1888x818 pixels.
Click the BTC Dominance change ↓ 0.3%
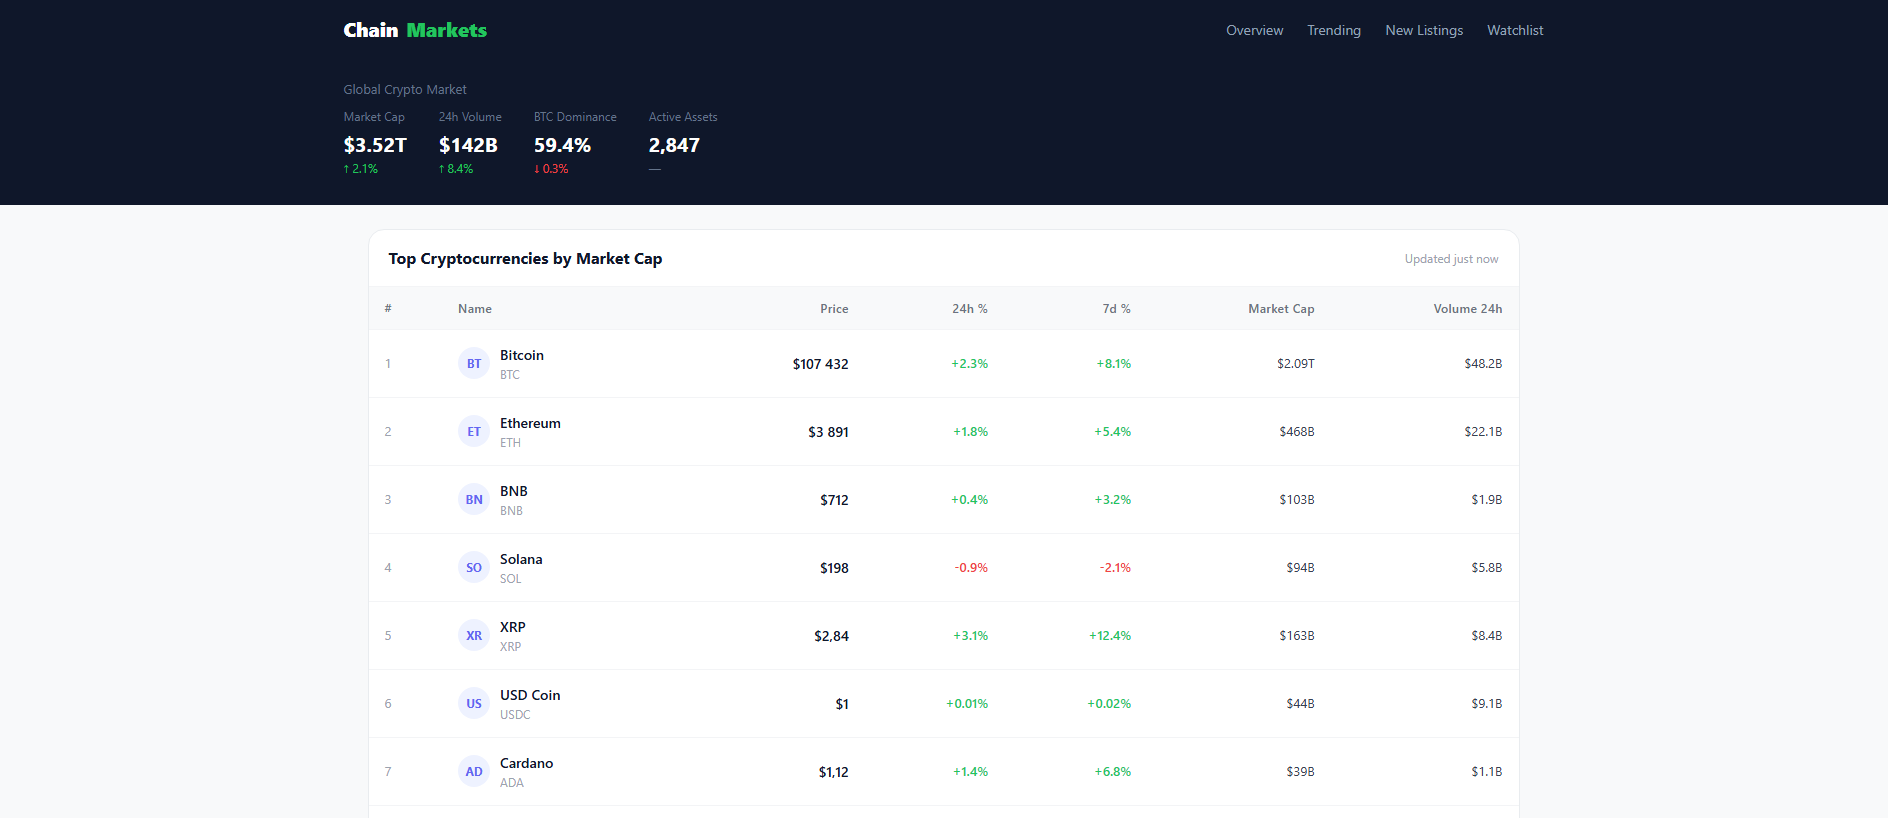pos(551,169)
